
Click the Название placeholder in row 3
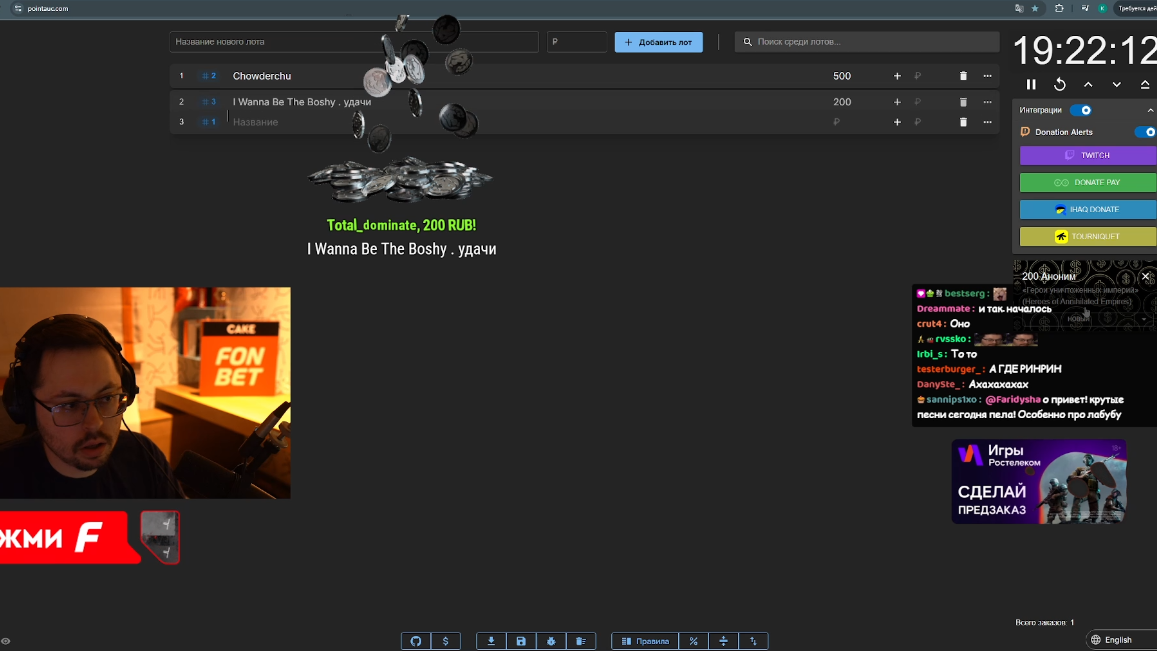coord(255,122)
